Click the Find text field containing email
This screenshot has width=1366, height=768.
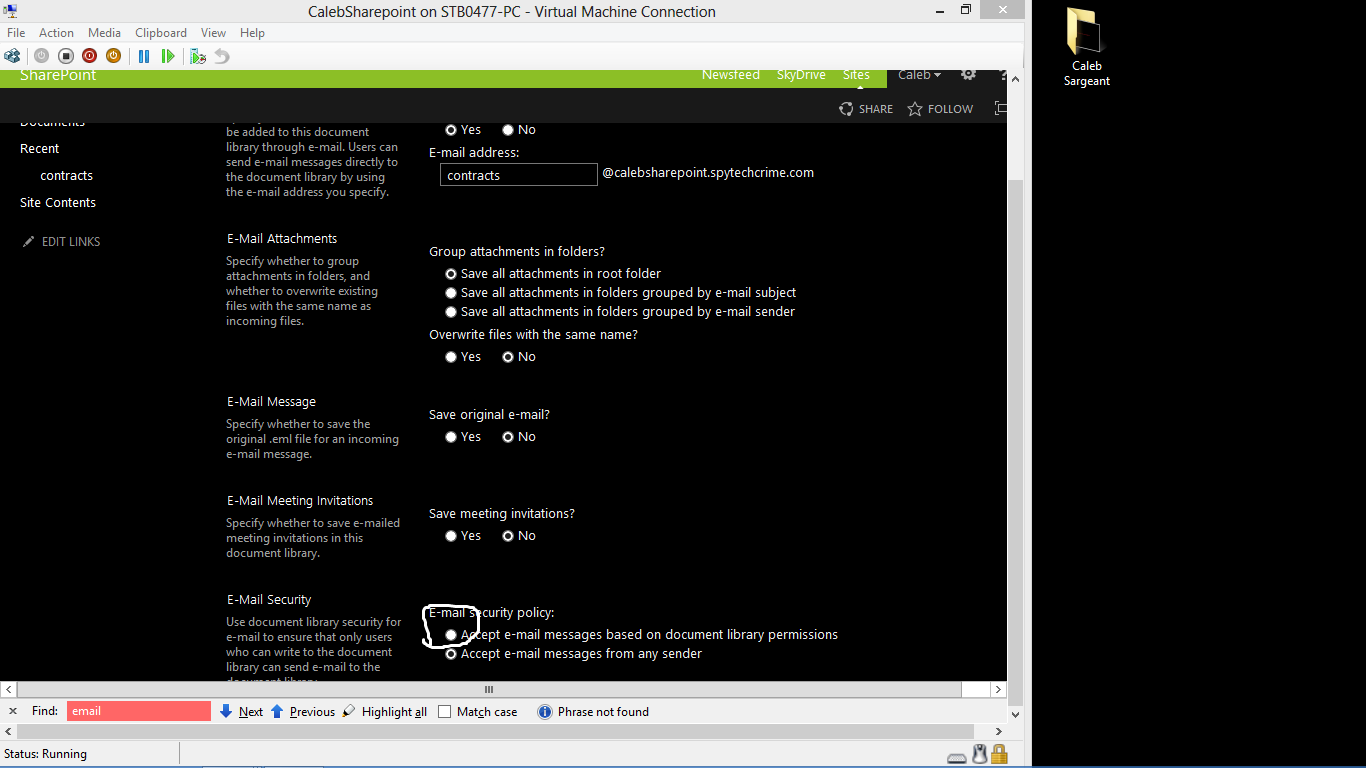coord(139,711)
